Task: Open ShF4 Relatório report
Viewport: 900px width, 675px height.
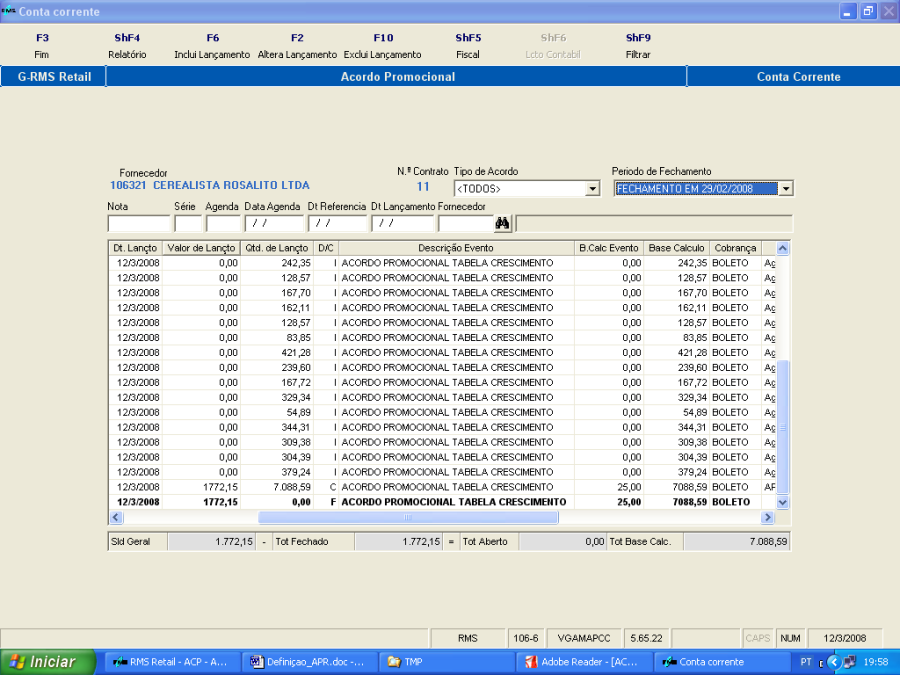Action: coord(127,46)
